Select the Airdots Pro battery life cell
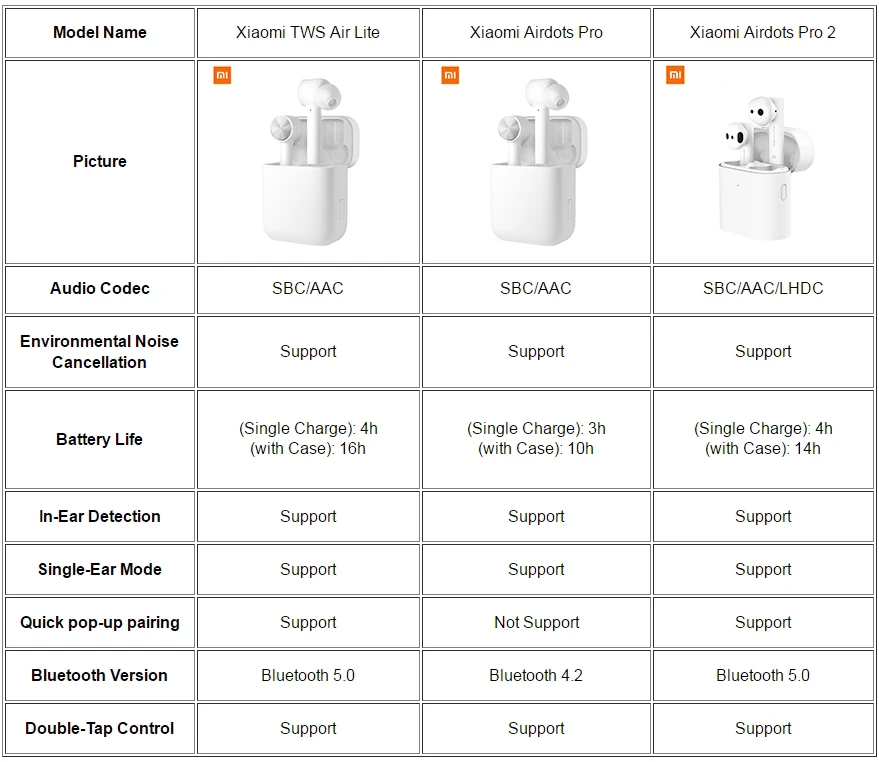The width and height of the screenshot is (879, 762). click(x=536, y=439)
